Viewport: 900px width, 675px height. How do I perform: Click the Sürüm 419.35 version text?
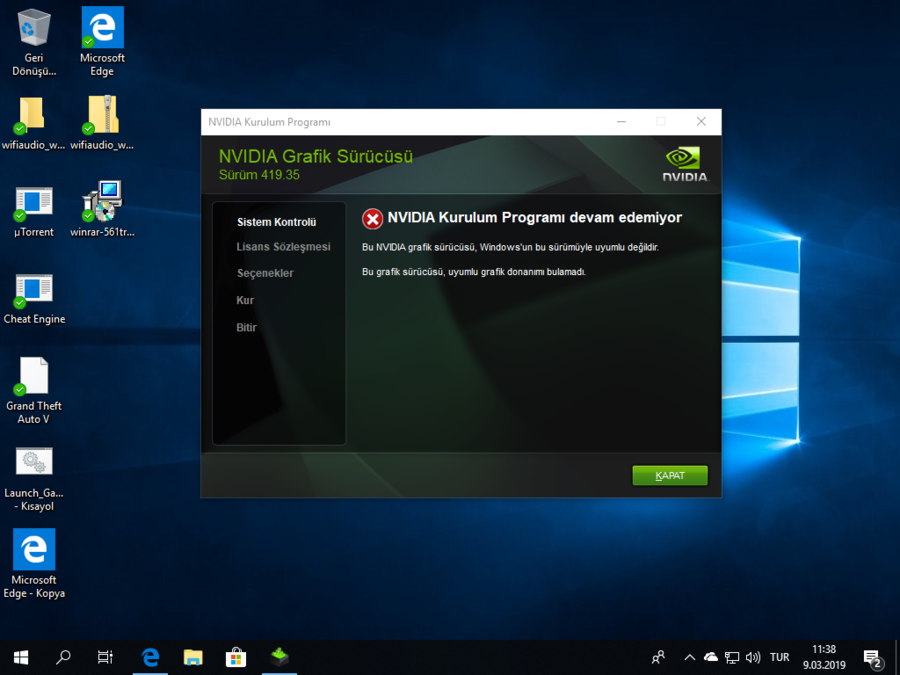pyautogui.click(x=259, y=175)
